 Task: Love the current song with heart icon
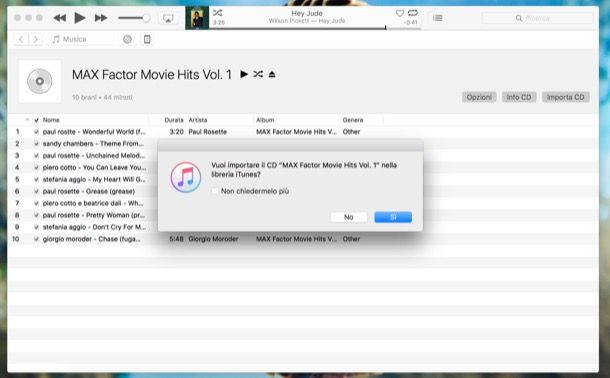click(x=400, y=13)
